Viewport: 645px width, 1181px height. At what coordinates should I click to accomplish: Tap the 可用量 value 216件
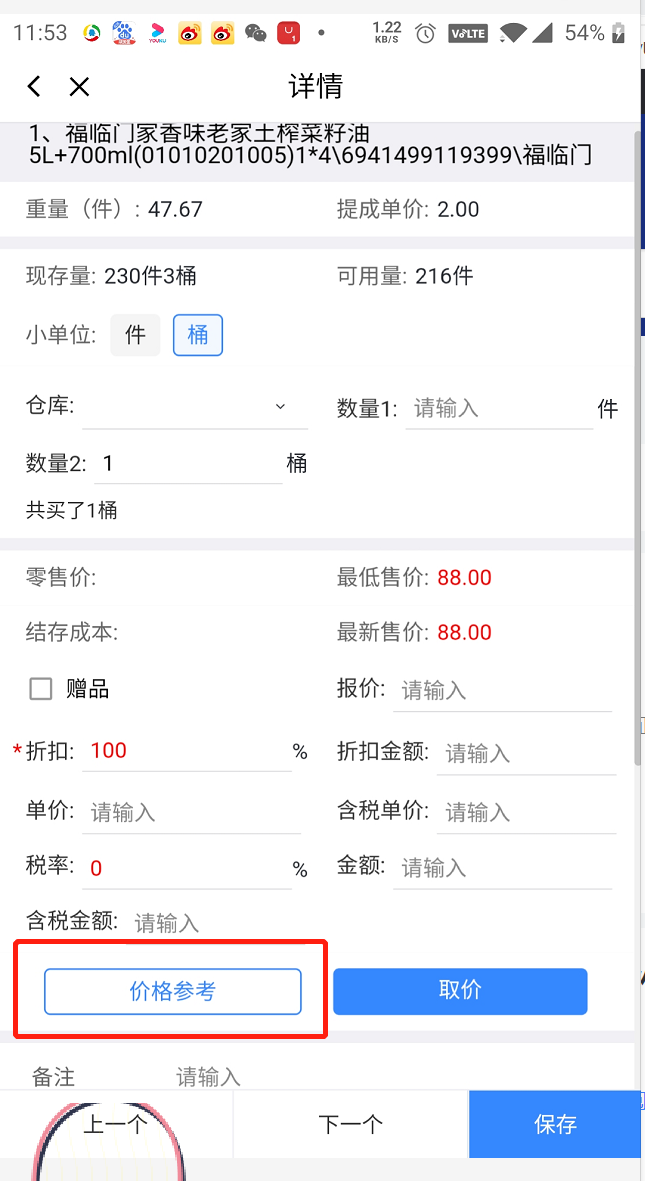click(444, 276)
